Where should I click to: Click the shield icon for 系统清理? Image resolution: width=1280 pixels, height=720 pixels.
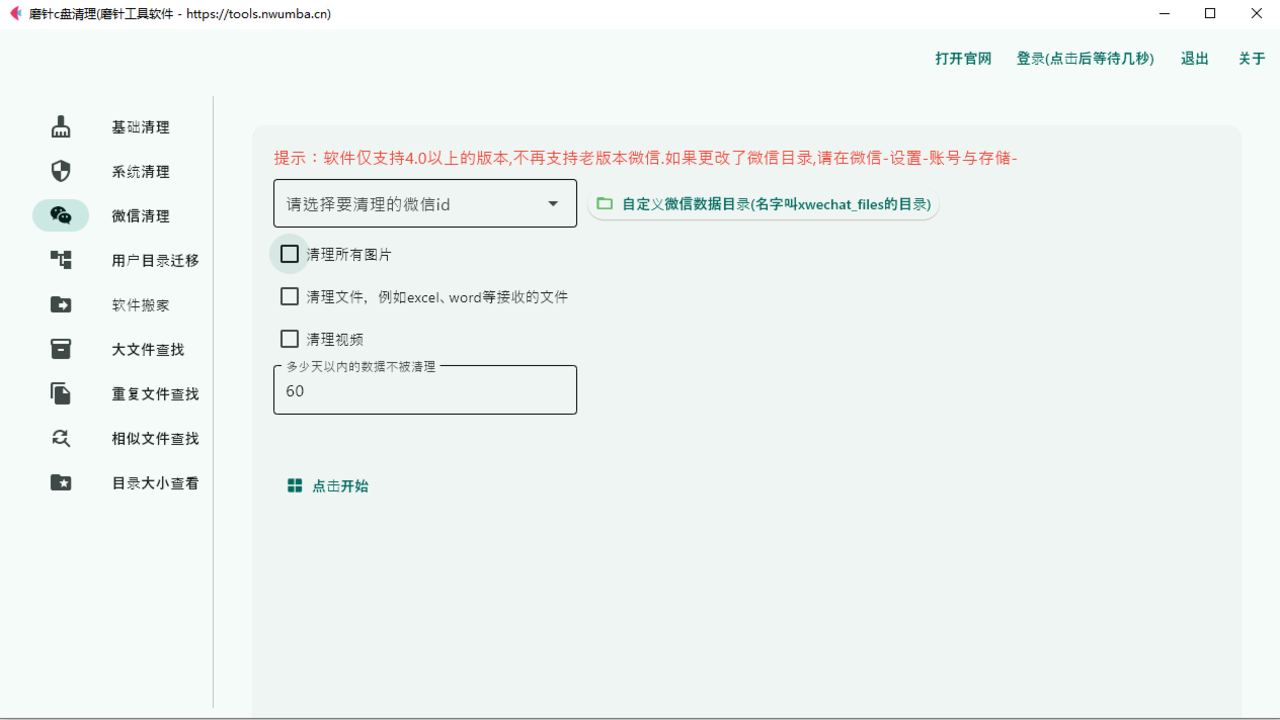coord(61,171)
